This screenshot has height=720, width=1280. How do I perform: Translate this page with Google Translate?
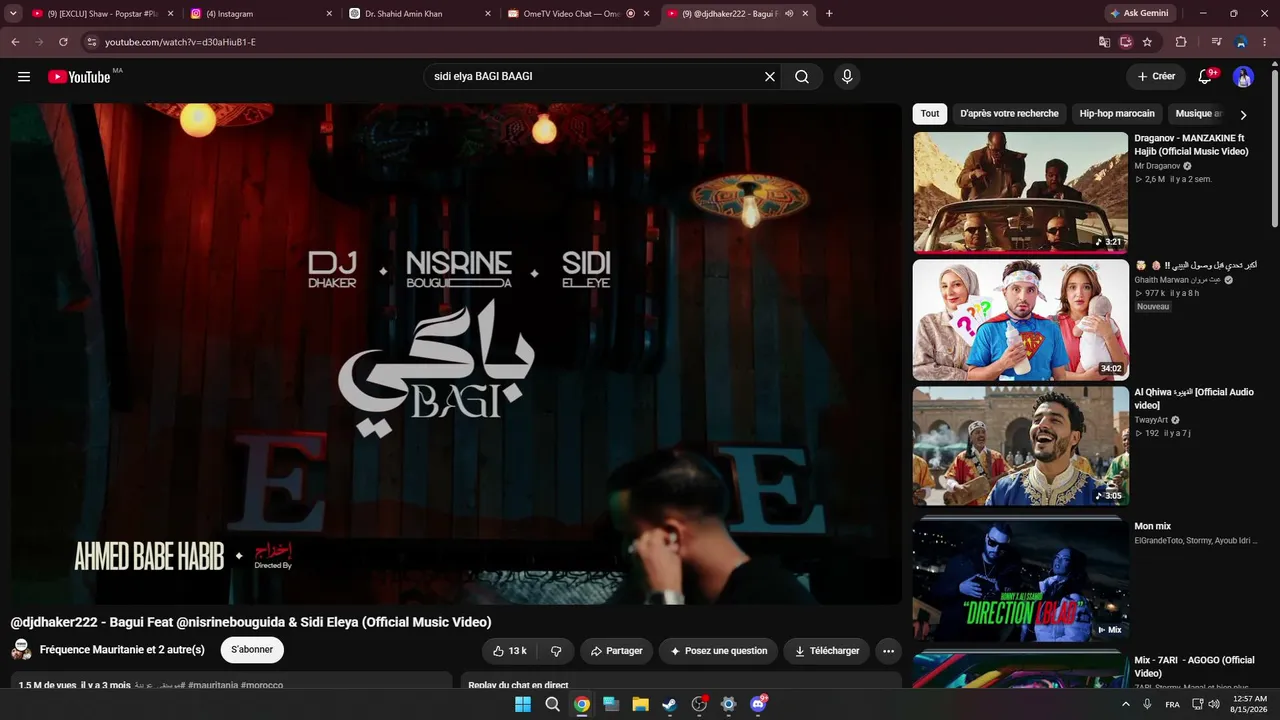pos(1104,42)
